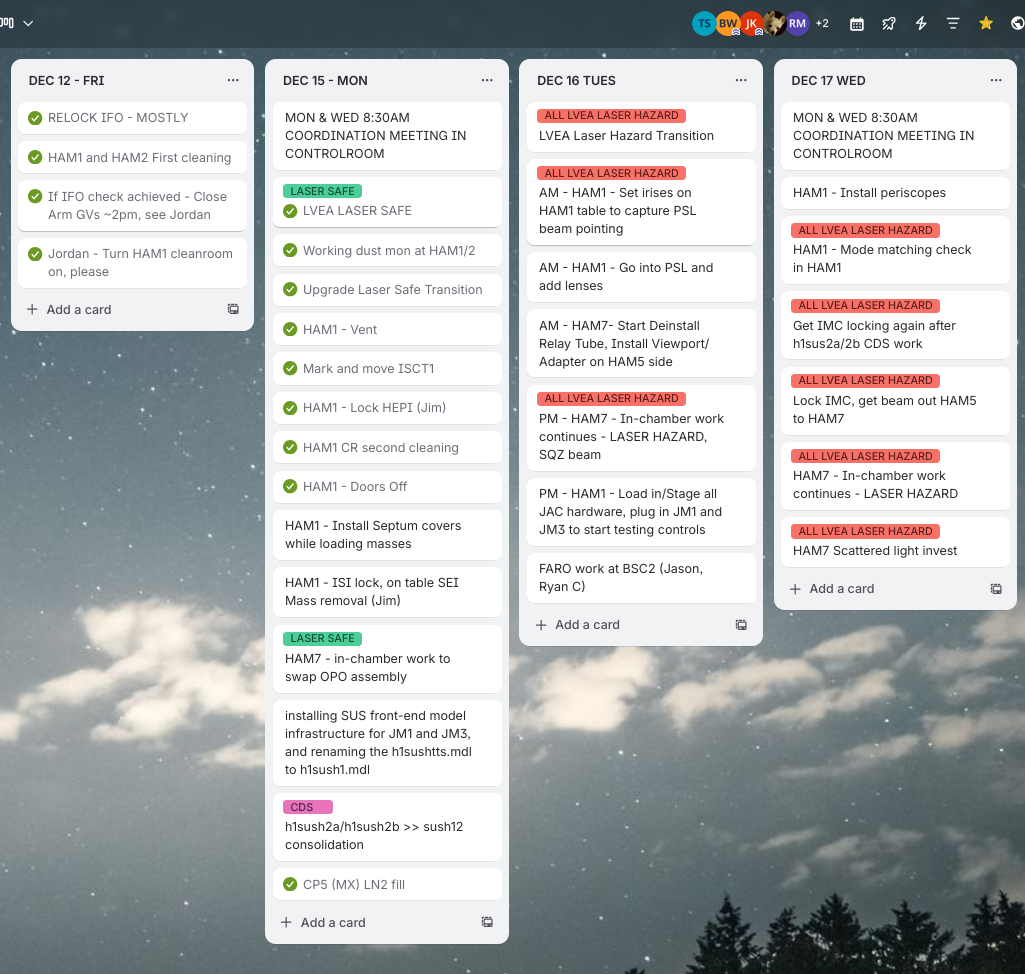Screen dimensions: 1025x974
Task: Click the TS member avatar
Action: [704, 23]
